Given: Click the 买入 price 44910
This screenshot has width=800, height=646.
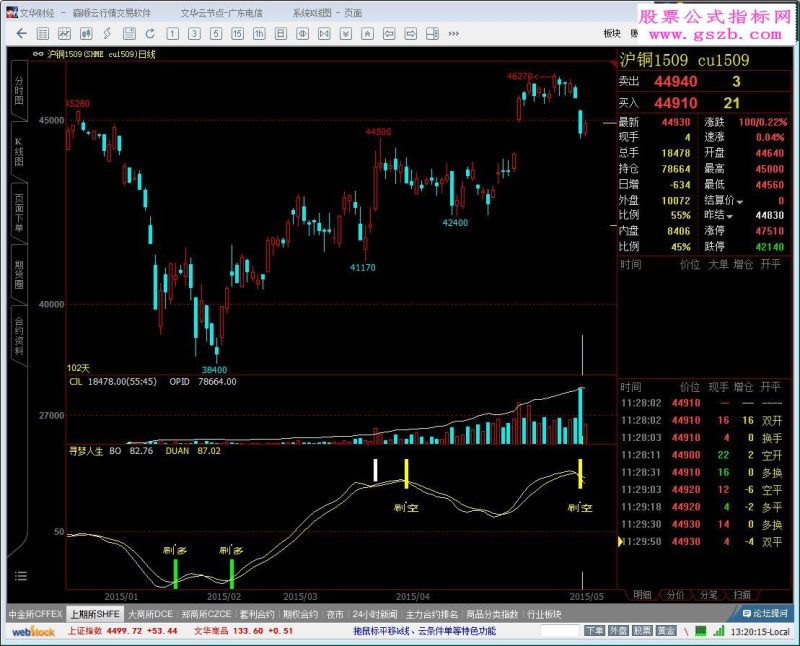Looking at the screenshot, I should point(676,104).
